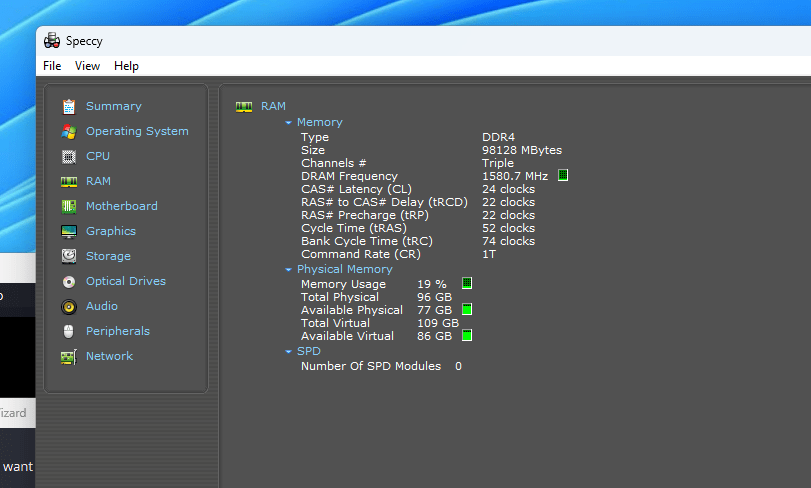Screen dimensions: 811x488
Task: Click the 24 clocks CAS latency value
Action: click(508, 189)
